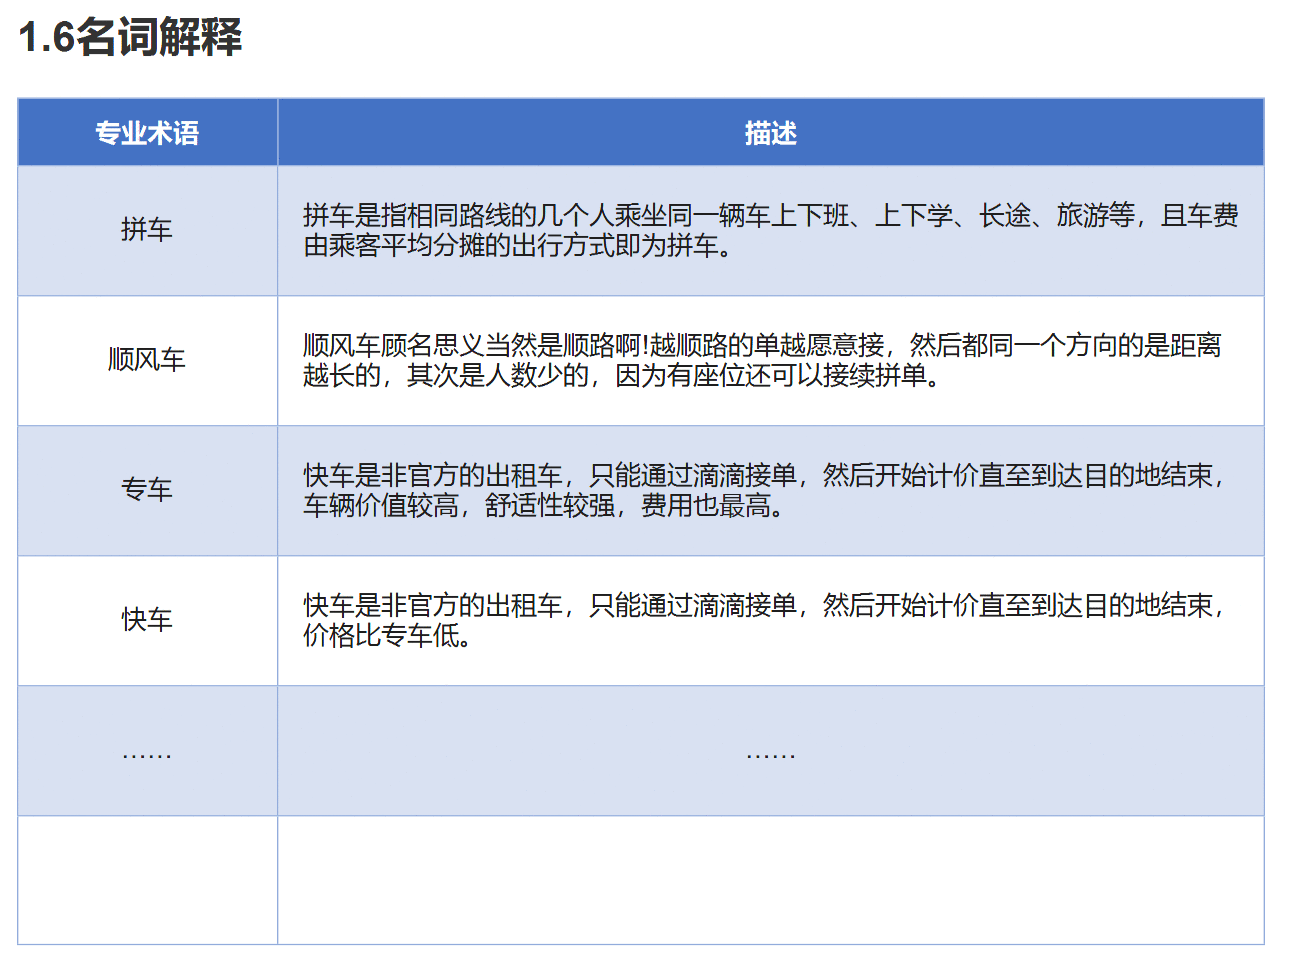The height and width of the screenshot is (974, 1301).
Task: Select the 快车 term cell
Action: (147, 620)
